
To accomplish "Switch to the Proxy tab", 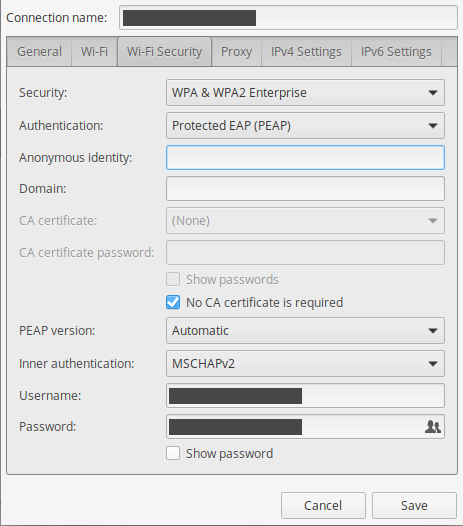I will (237, 52).
